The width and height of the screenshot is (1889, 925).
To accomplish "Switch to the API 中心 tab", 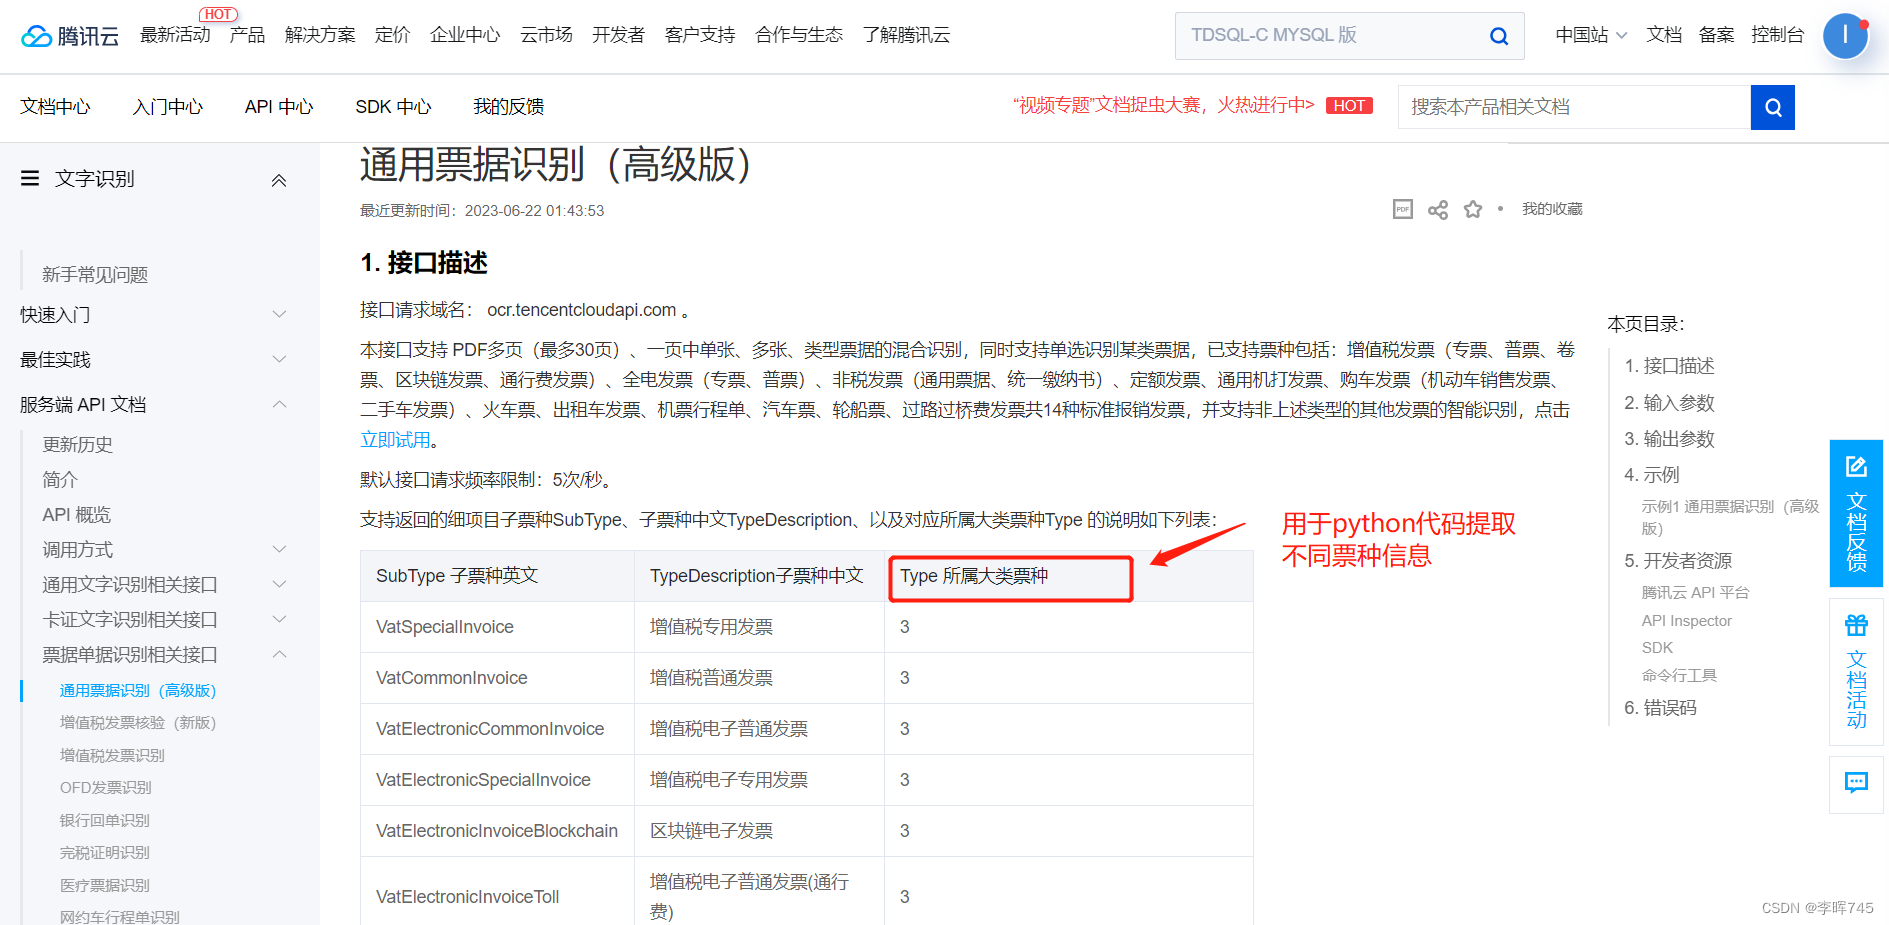I will point(279,107).
